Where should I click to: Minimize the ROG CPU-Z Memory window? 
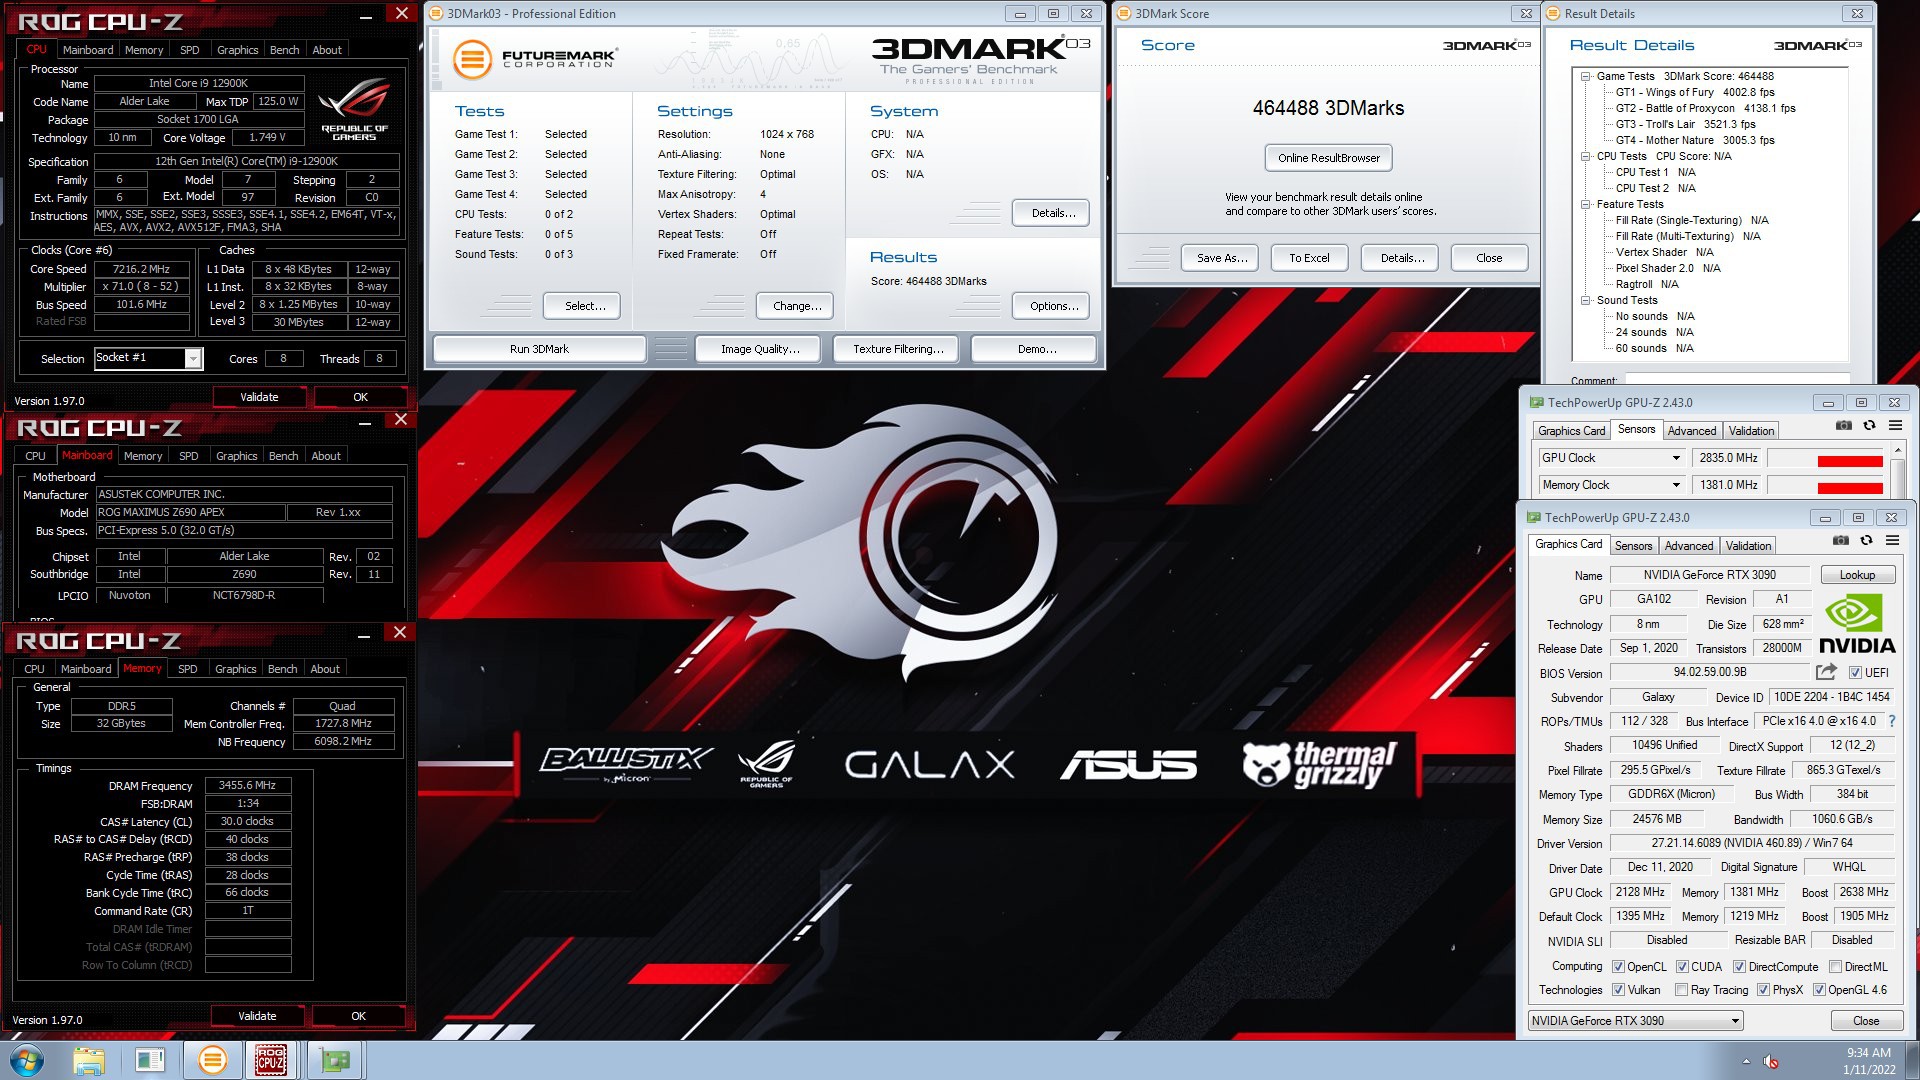click(x=364, y=635)
